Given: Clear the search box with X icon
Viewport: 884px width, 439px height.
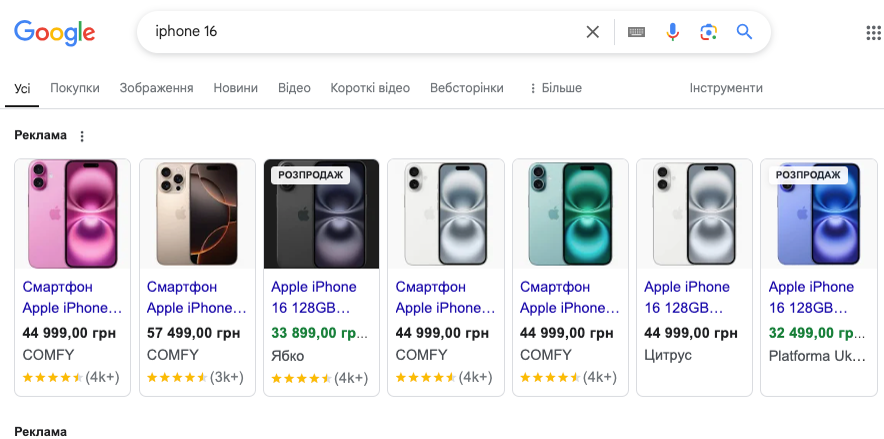Looking at the screenshot, I should tap(592, 32).
